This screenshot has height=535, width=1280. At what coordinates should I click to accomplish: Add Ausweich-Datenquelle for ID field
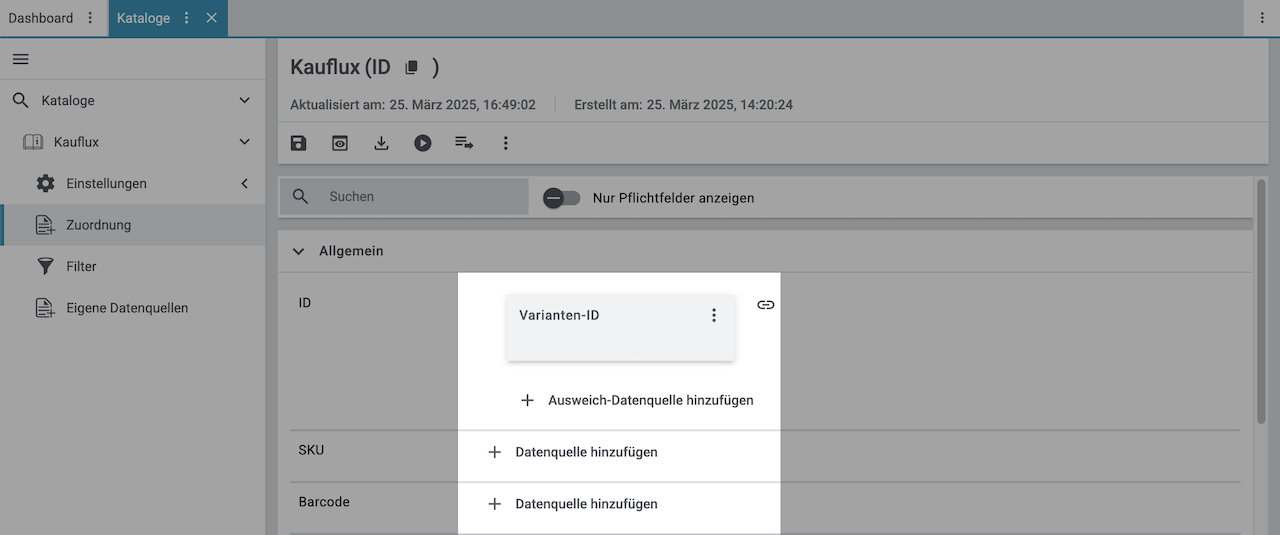pos(637,400)
